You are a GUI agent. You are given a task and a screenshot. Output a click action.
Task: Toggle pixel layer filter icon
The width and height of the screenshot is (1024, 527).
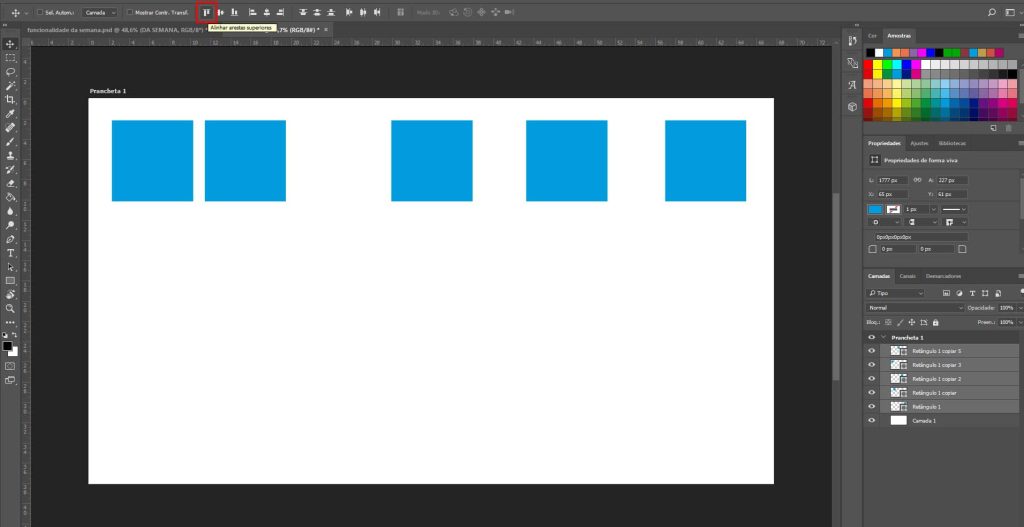point(946,293)
